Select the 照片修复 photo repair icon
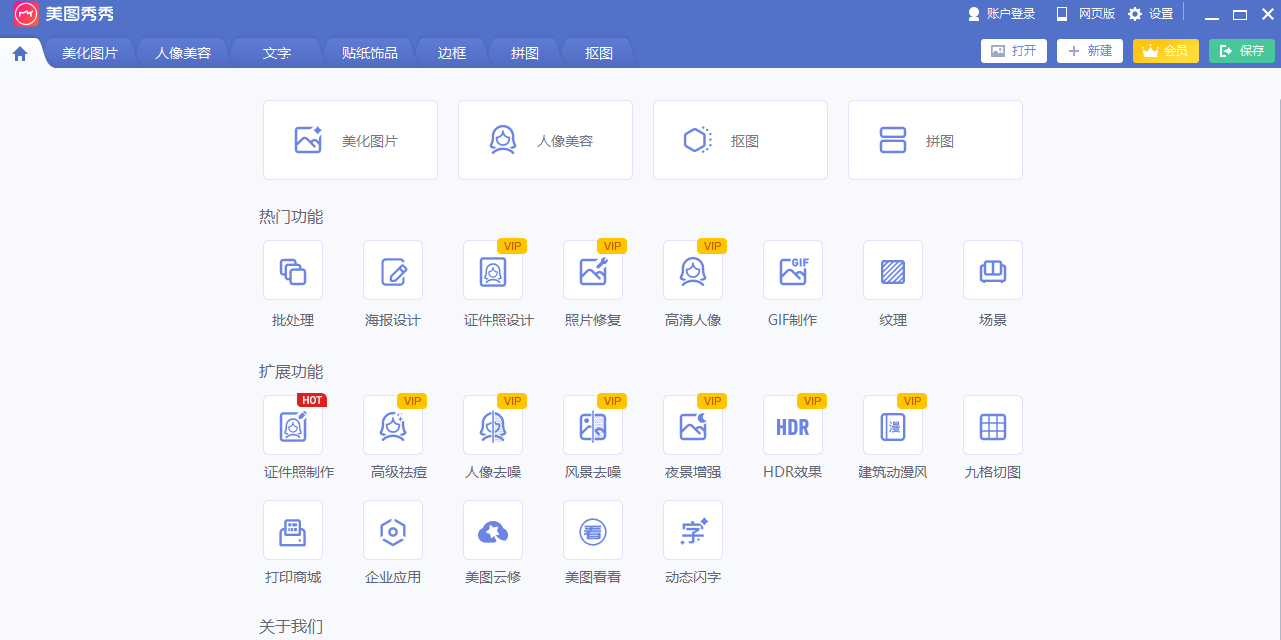Screen dimensions: 1281x640 593,270
